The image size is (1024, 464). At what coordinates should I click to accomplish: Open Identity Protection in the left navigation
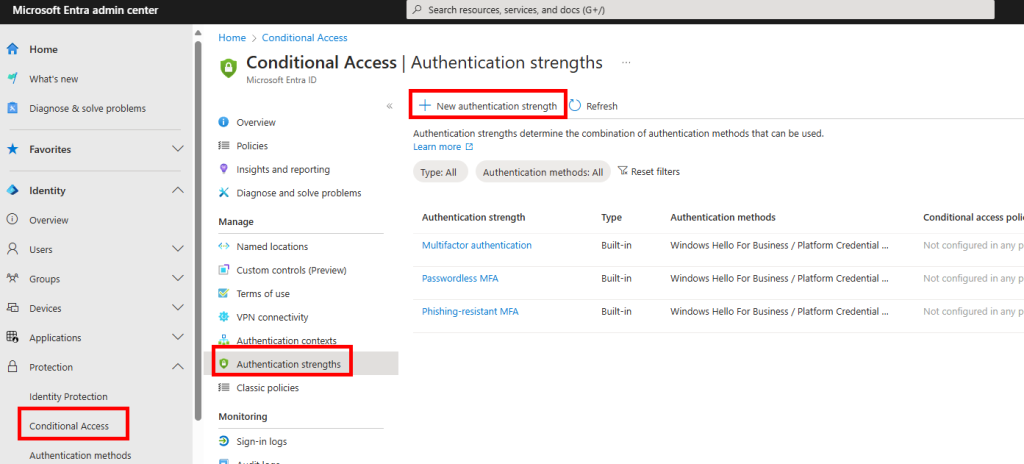tap(69, 397)
